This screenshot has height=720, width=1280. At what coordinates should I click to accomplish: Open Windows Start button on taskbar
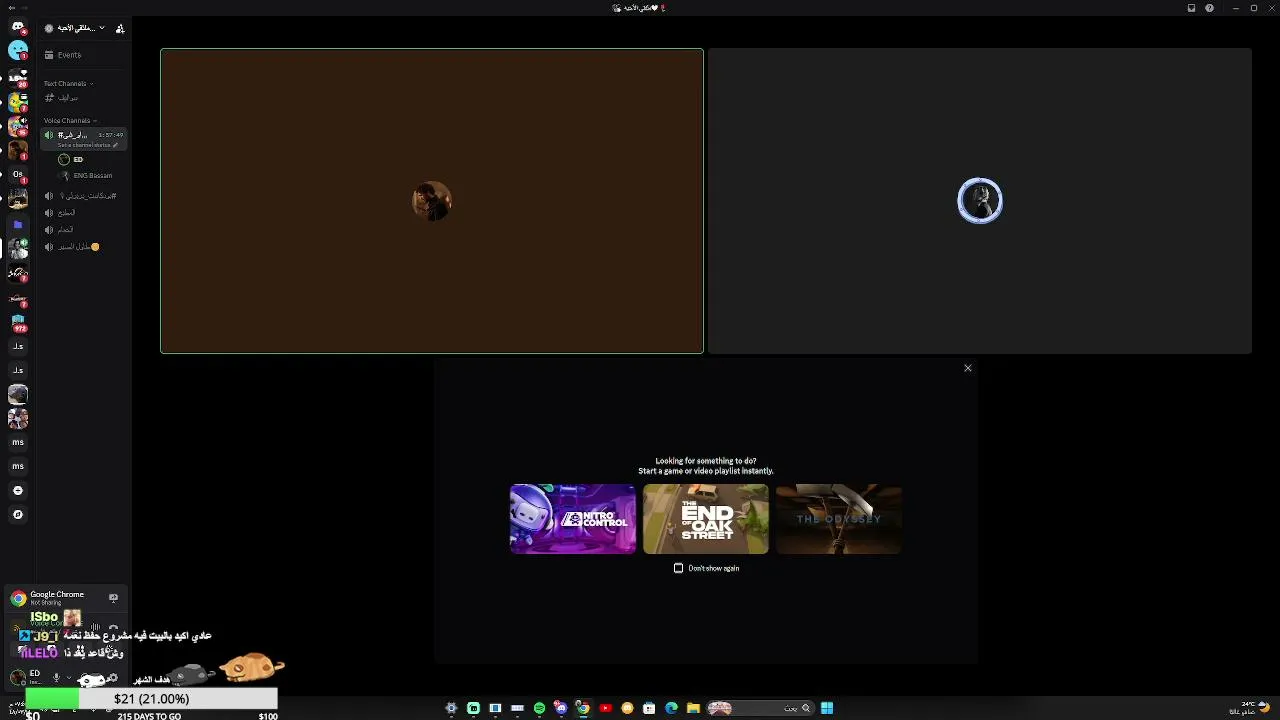point(827,708)
